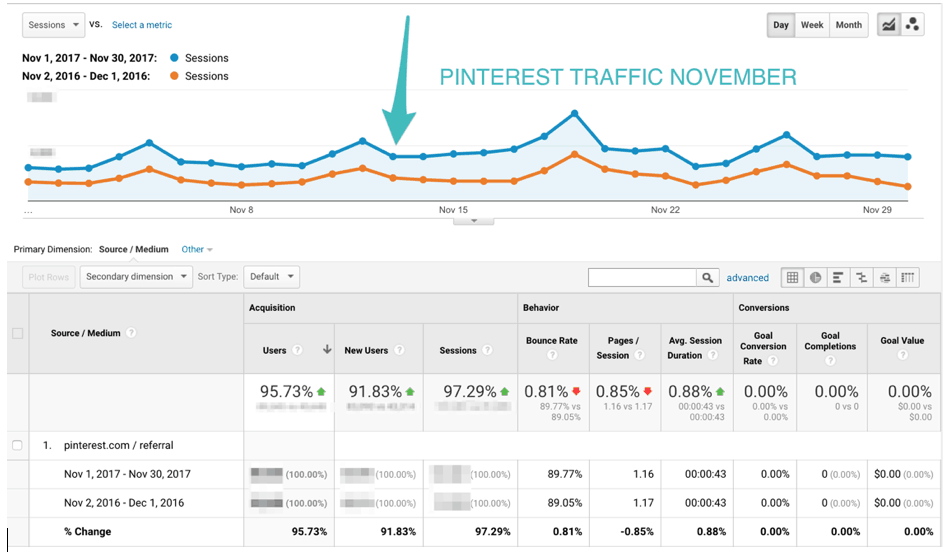Switch chart to Week view
Image resolution: width=948 pixels, height=553 pixels.
point(812,25)
